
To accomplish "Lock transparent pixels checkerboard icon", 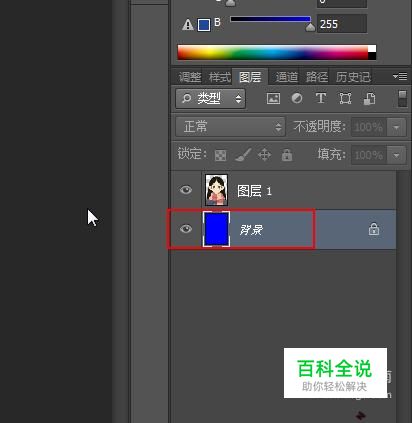I will (x=220, y=155).
